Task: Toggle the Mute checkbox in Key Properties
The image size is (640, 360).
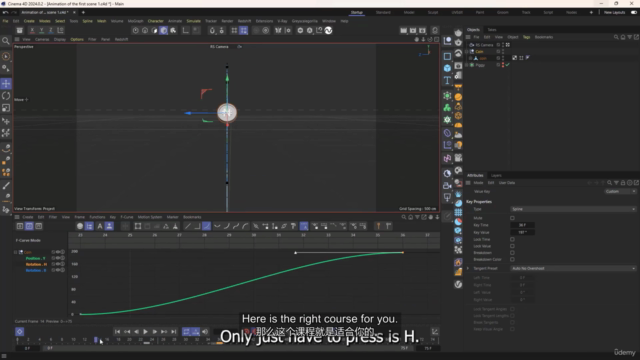Action: click(x=512, y=218)
